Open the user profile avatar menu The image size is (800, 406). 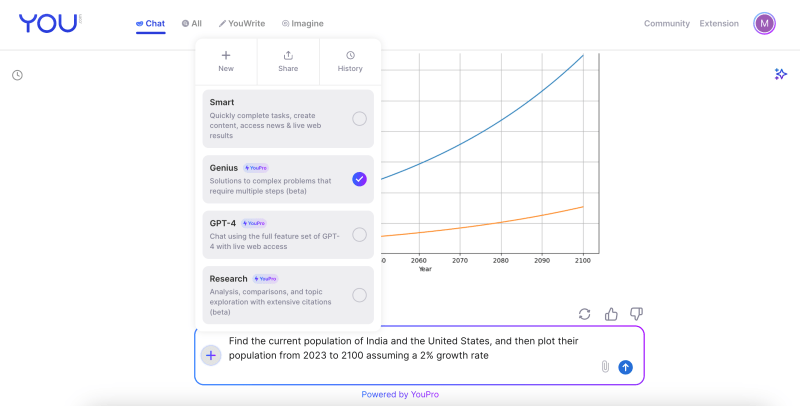(764, 23)
